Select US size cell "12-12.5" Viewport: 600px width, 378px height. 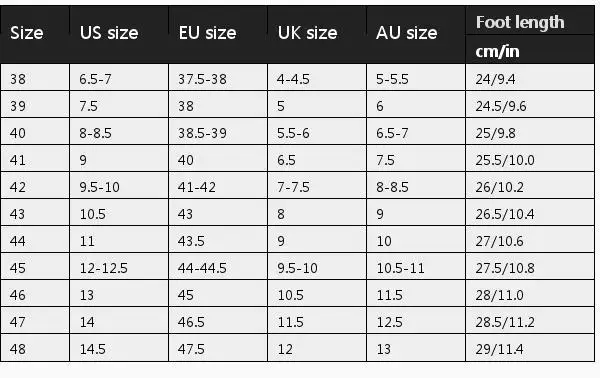(x=119, y=266)
